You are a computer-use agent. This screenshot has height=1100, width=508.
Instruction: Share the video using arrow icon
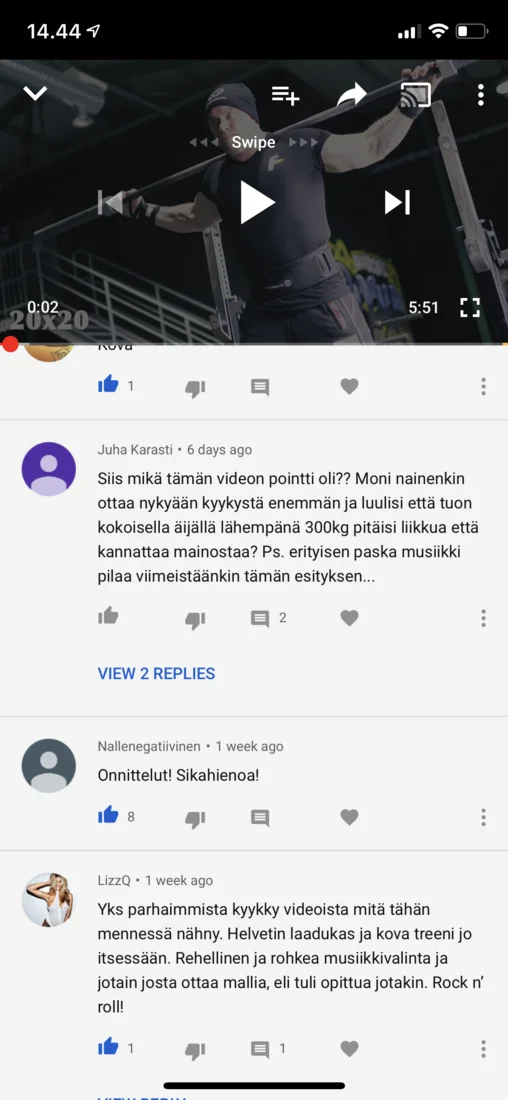pos(352,94)
